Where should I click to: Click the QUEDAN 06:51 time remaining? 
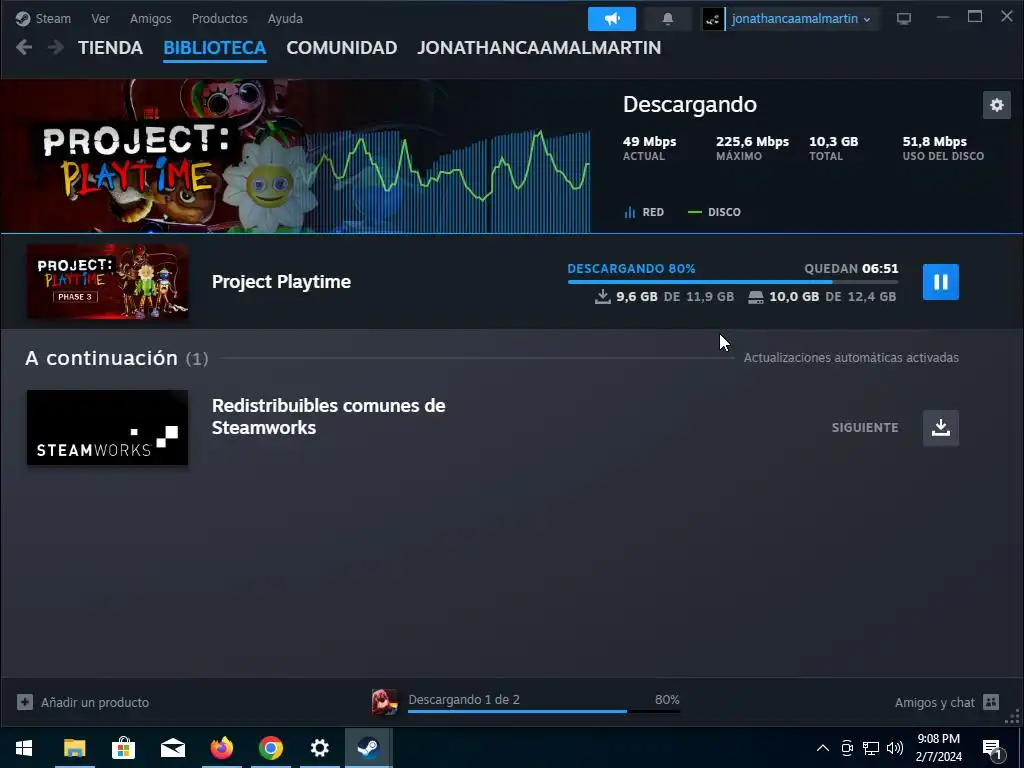click(x=851, y=268)
